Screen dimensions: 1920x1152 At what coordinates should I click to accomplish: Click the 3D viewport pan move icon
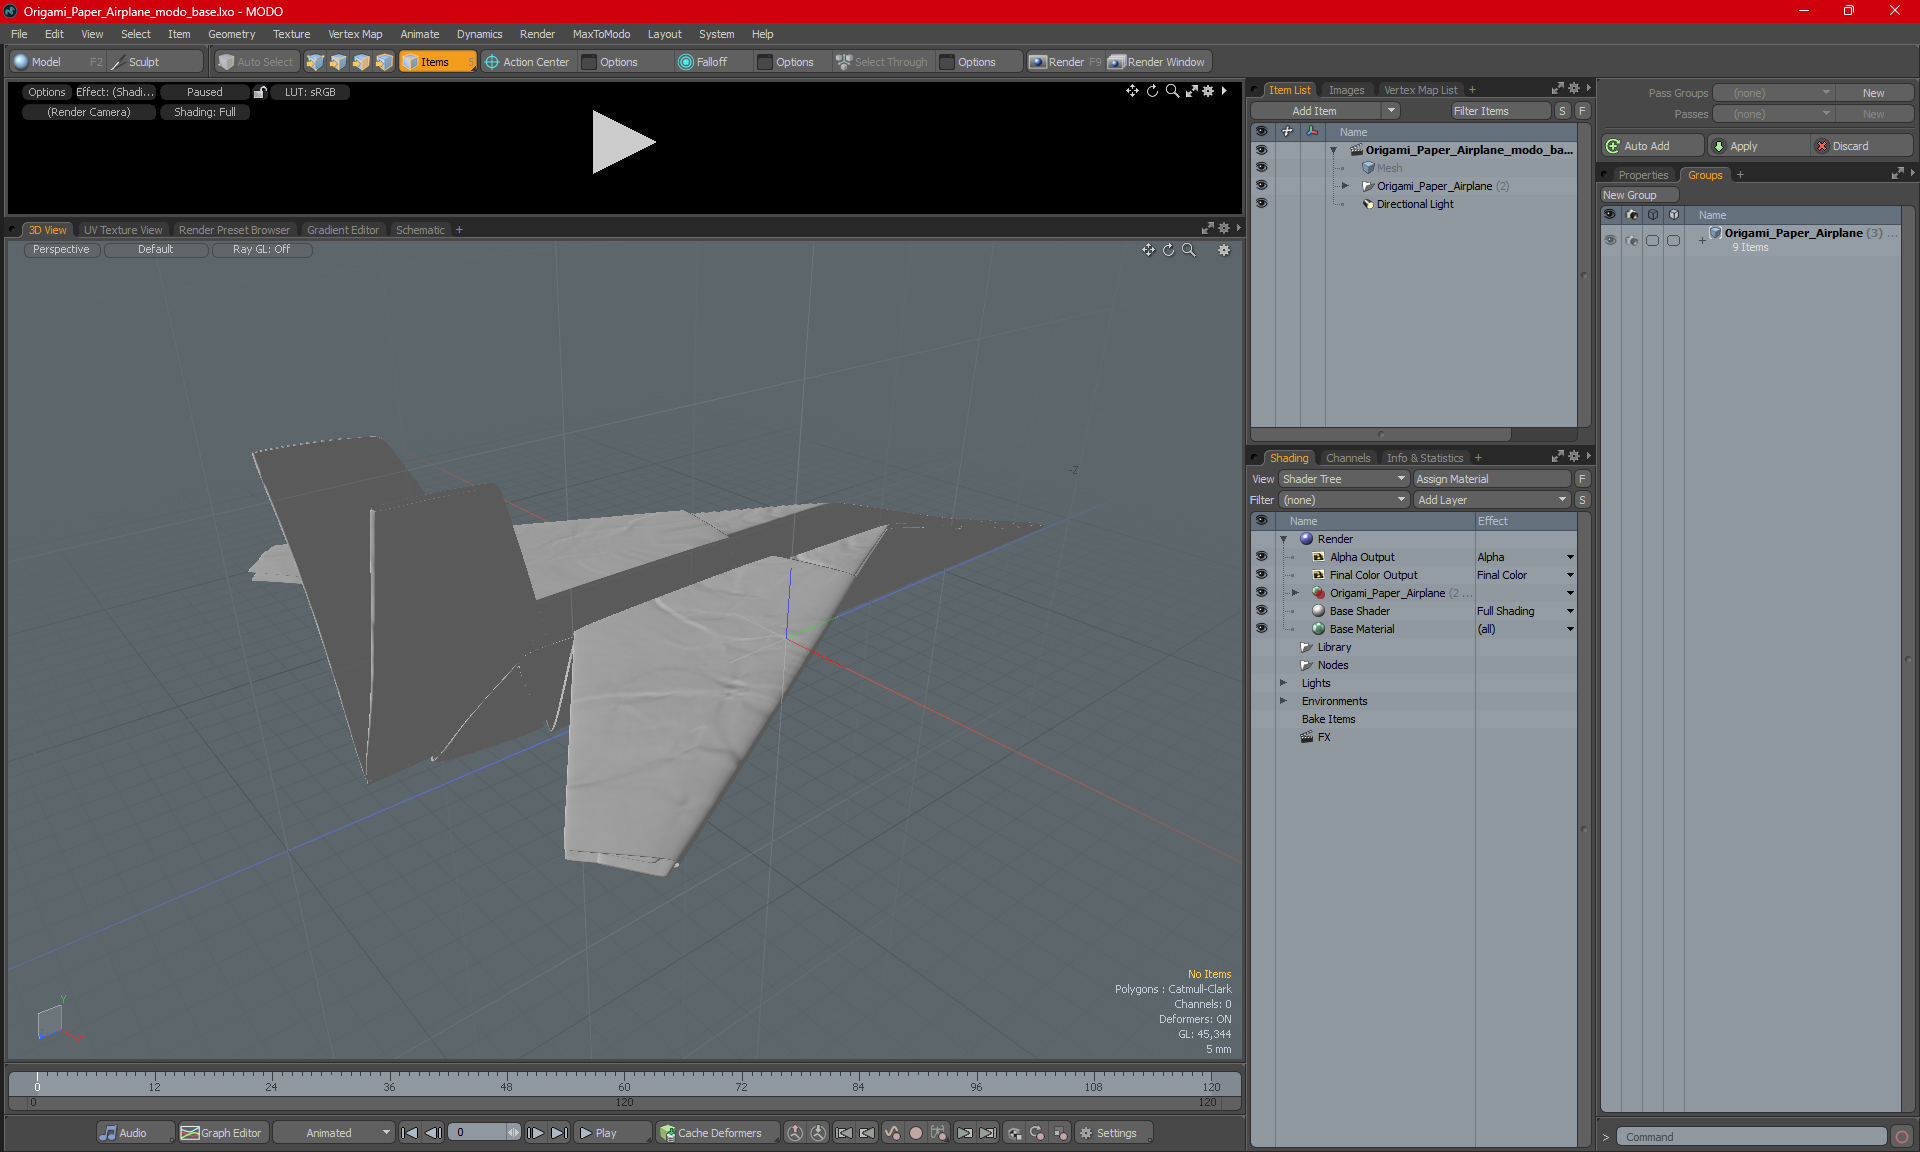1148,250
